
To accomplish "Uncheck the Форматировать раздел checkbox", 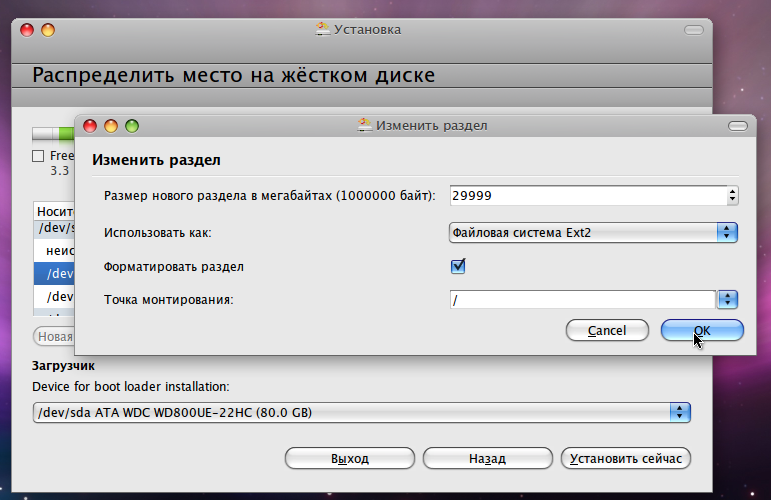I will coord(459,267).
